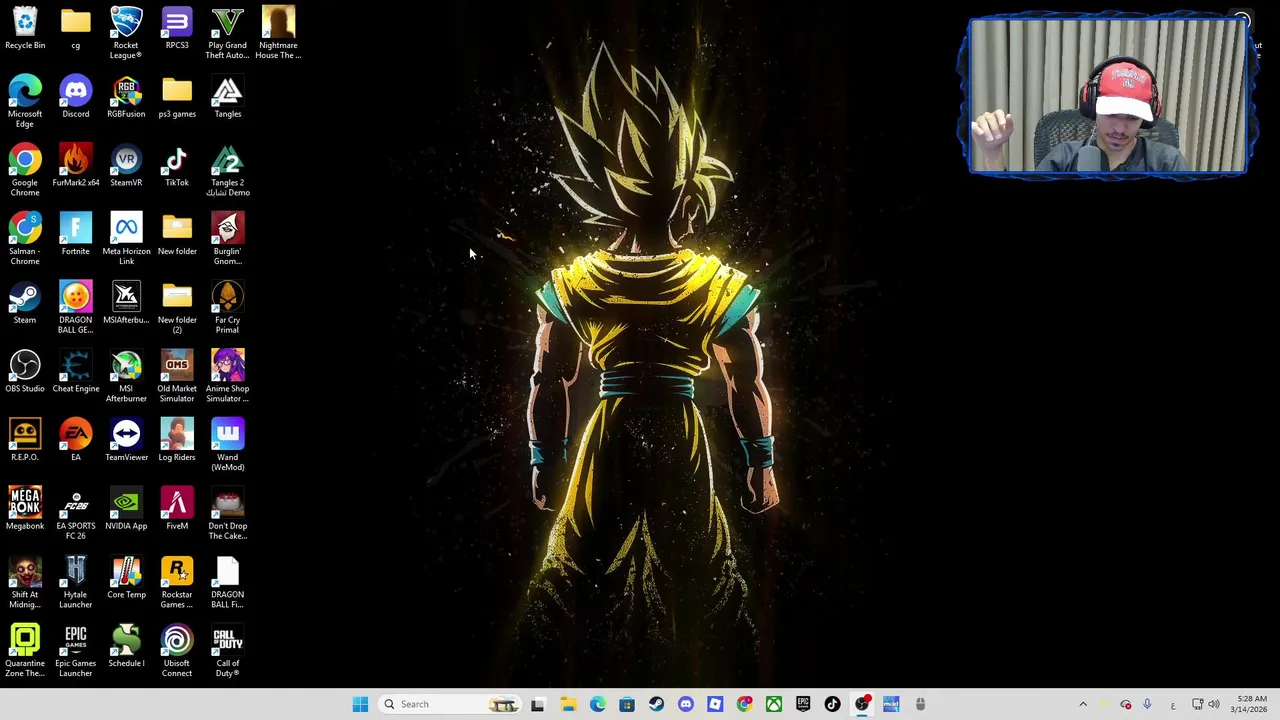1280x720 pixels.
Task: Open Google Chrome desktop shortcut
Action: [25, 170]
